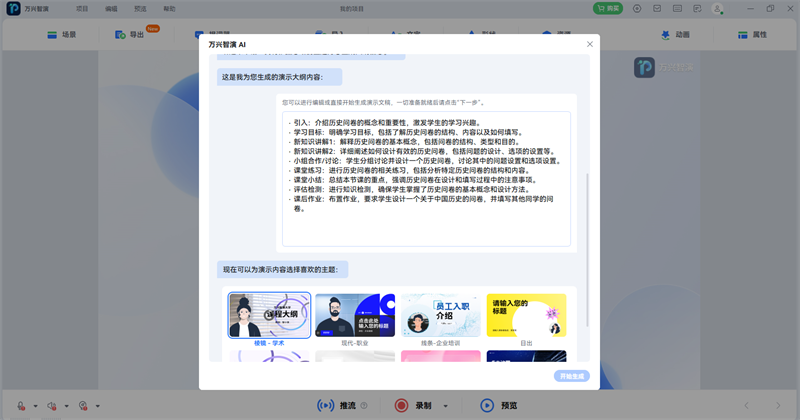Open the 项目 menu
The image size is (800, 420).
(82, 8)
